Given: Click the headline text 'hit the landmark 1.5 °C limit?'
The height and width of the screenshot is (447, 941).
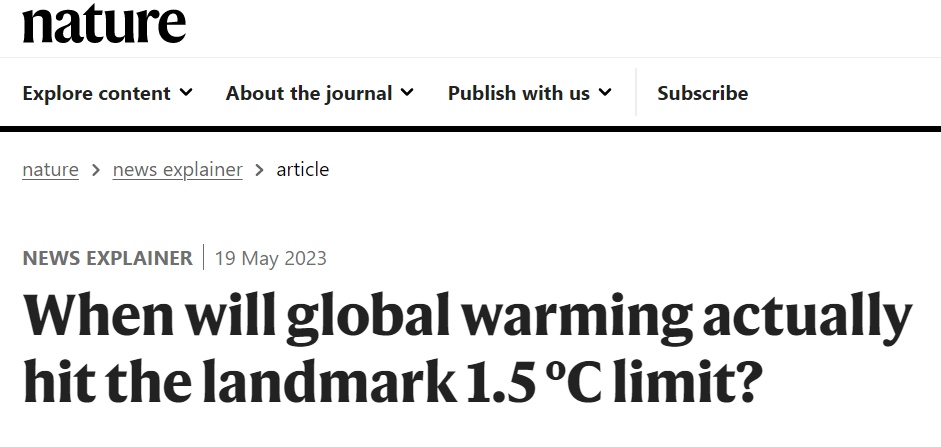Looking at the screenshot, I should pyautogui.click(x=392, y=382).
